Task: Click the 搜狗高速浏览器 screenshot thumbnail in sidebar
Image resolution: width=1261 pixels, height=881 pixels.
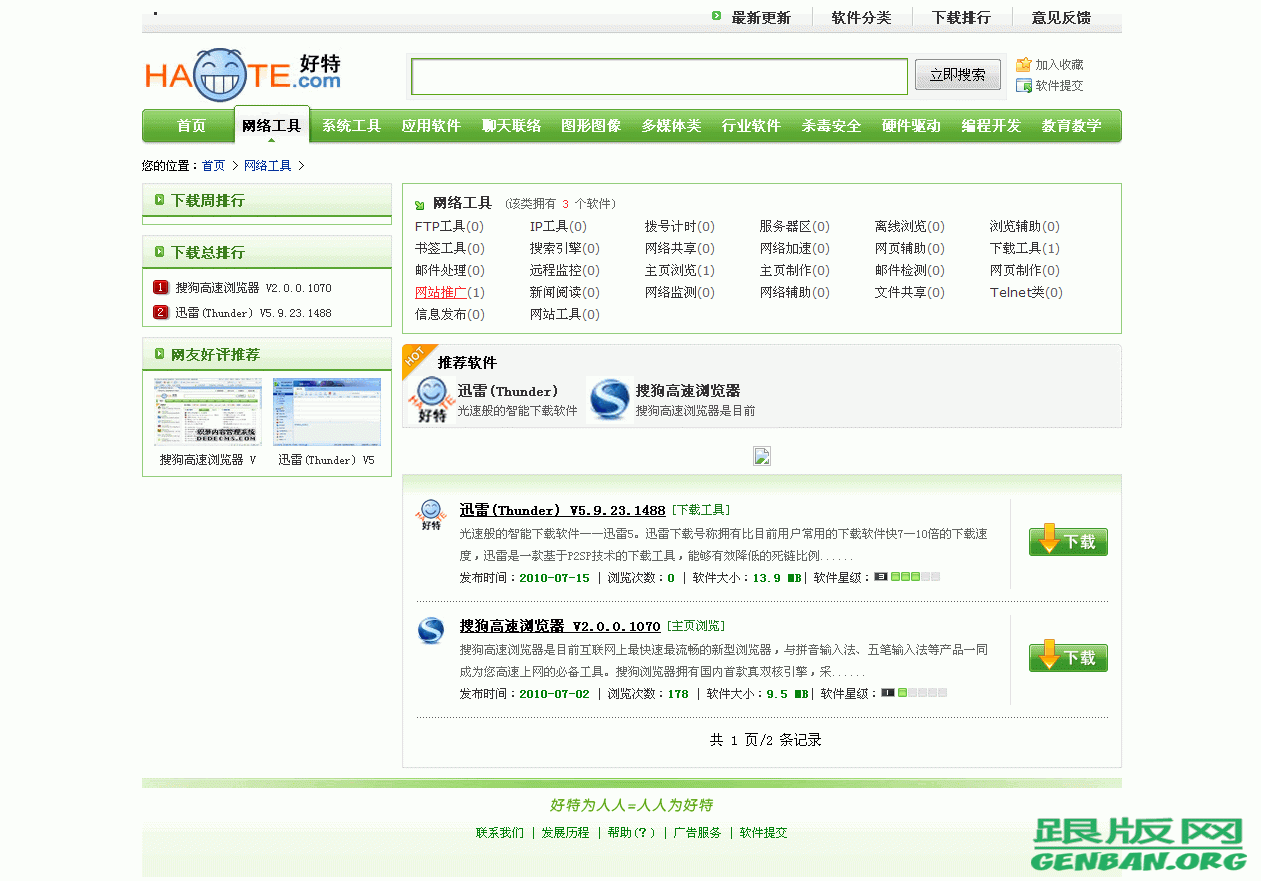Action: pyautogui.click(x=206, y=411)
